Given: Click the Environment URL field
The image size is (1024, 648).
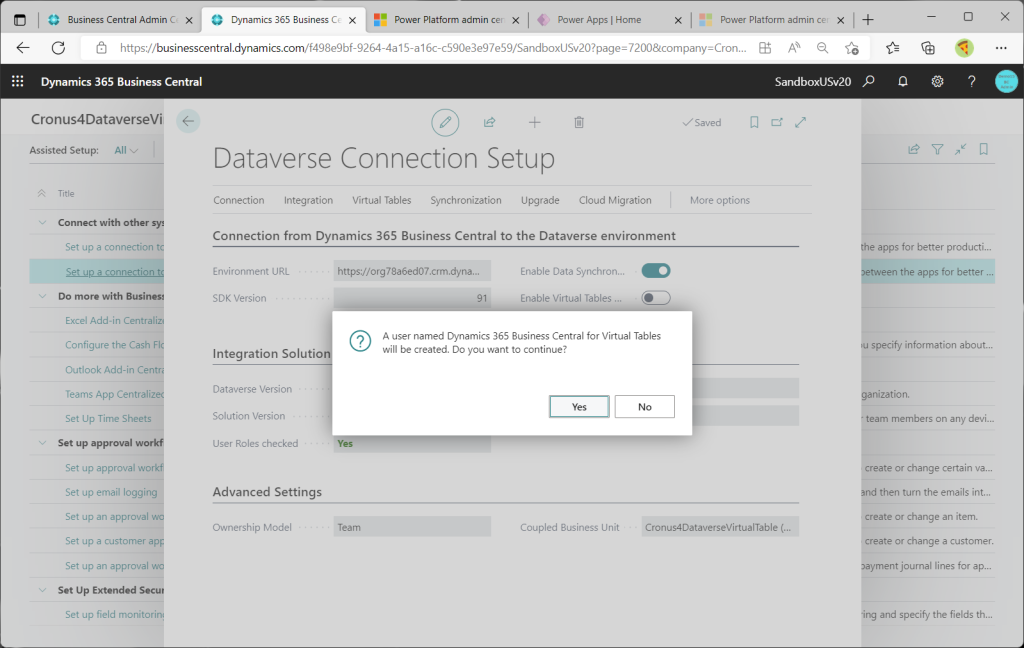Looking at the screenshot, I should (x=412, y=270).
